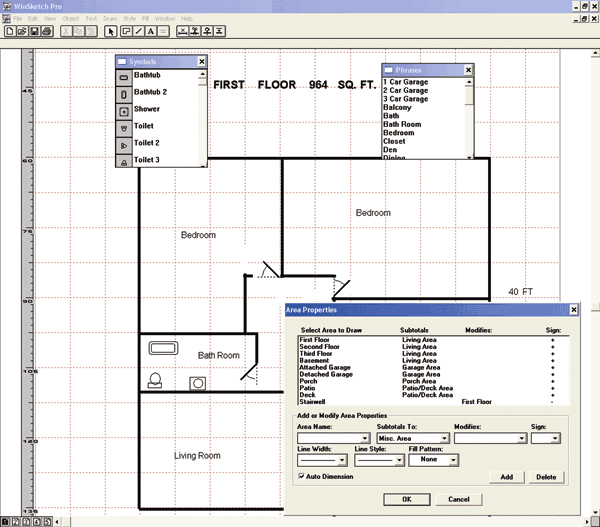This screenshot has width=600, height=527.
Task: Toggle the Auto Dimension checkbox
Action: [x=302, y=476]
